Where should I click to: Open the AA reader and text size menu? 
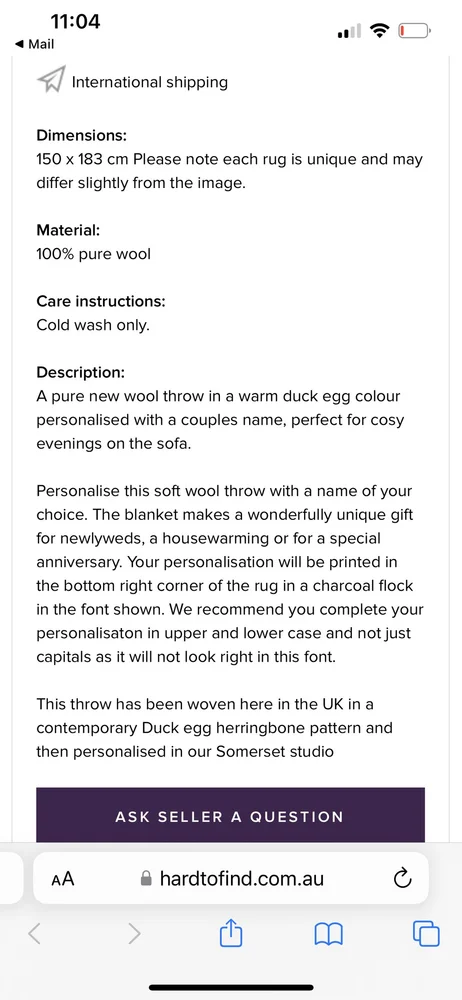pyautogui.click(x=63, y=879)
